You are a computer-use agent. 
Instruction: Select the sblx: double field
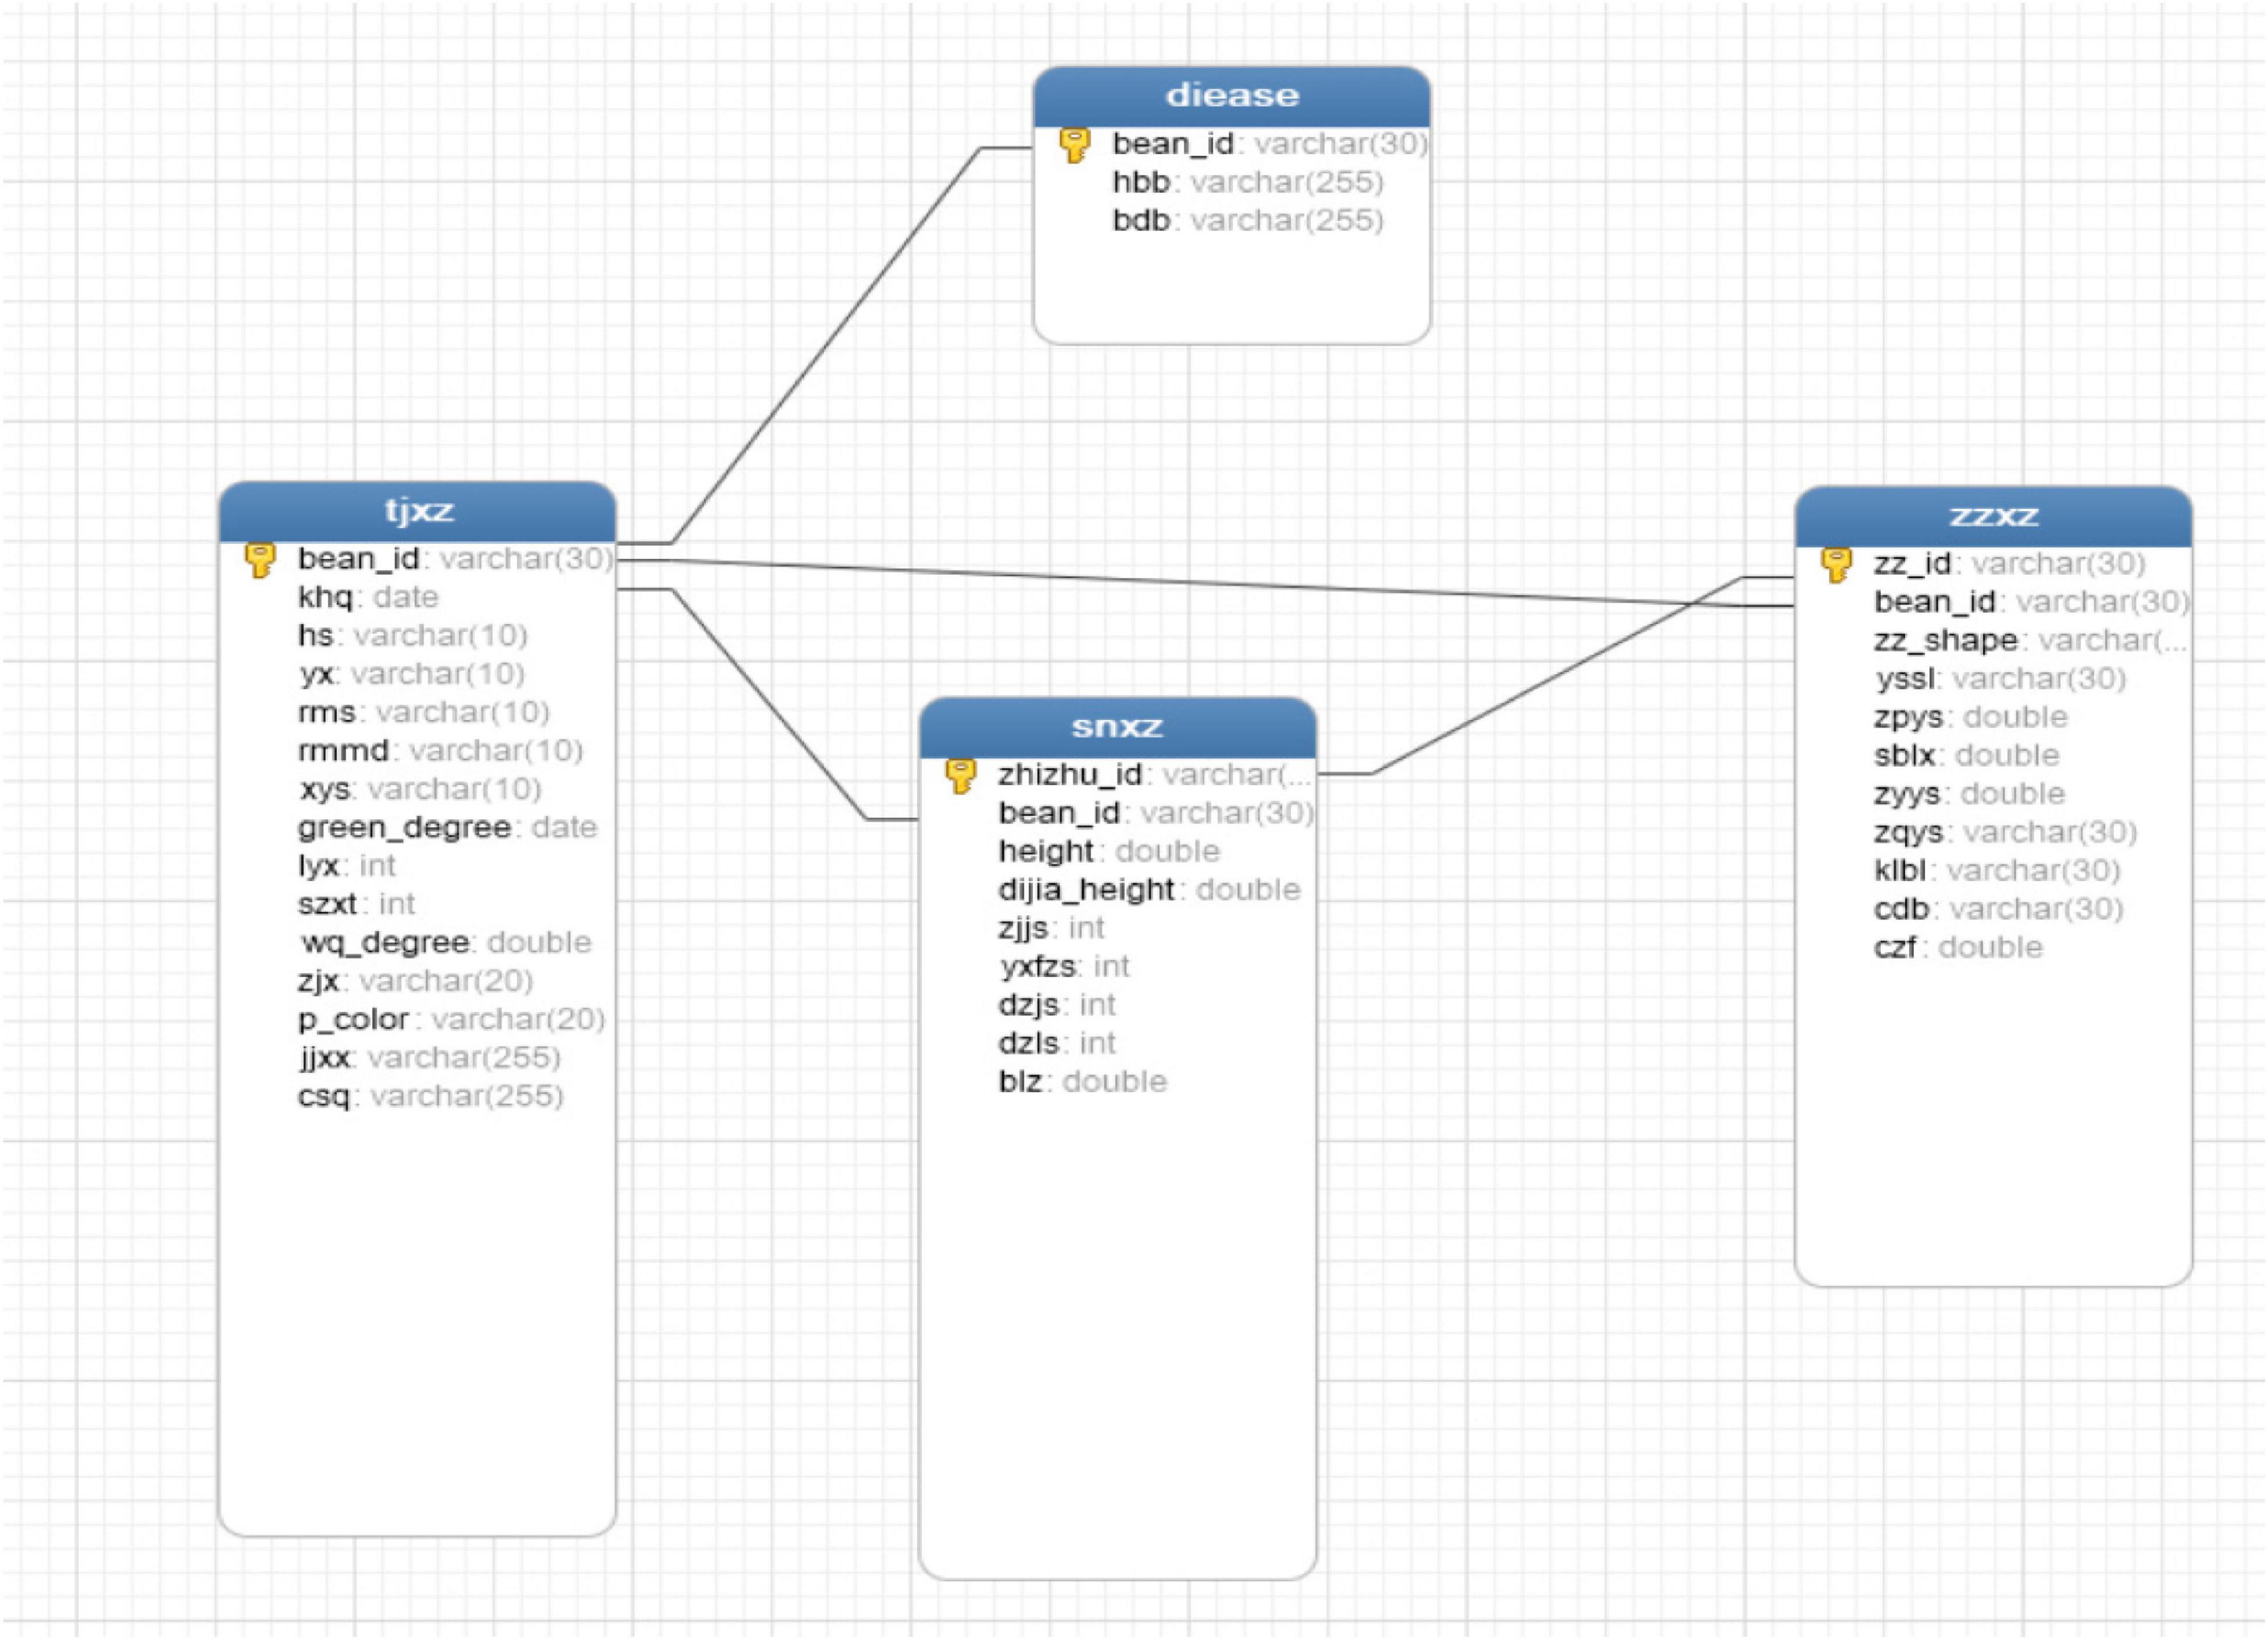(1967, 756)
